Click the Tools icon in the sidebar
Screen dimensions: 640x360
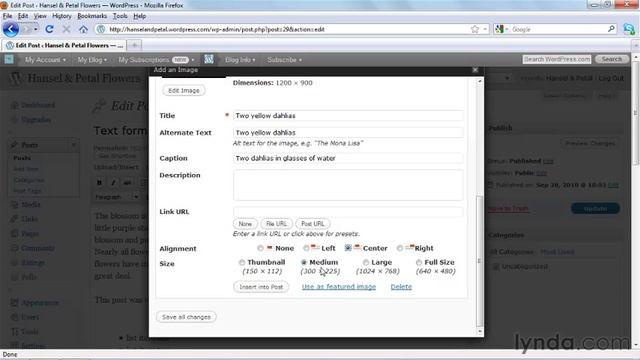[14, 331]
